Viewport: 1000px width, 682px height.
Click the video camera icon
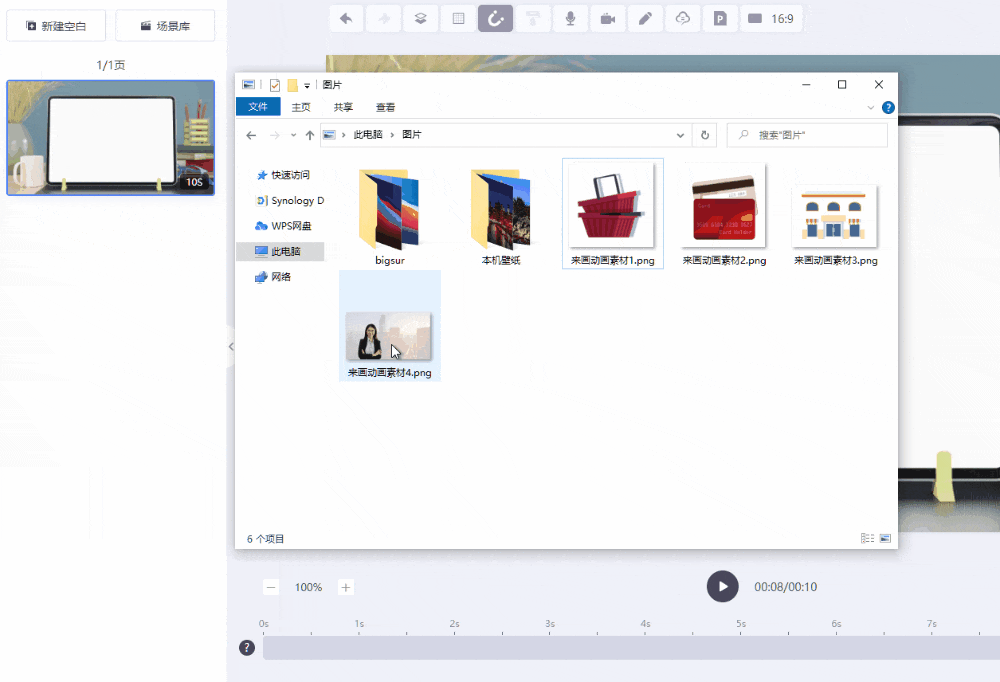607,18
